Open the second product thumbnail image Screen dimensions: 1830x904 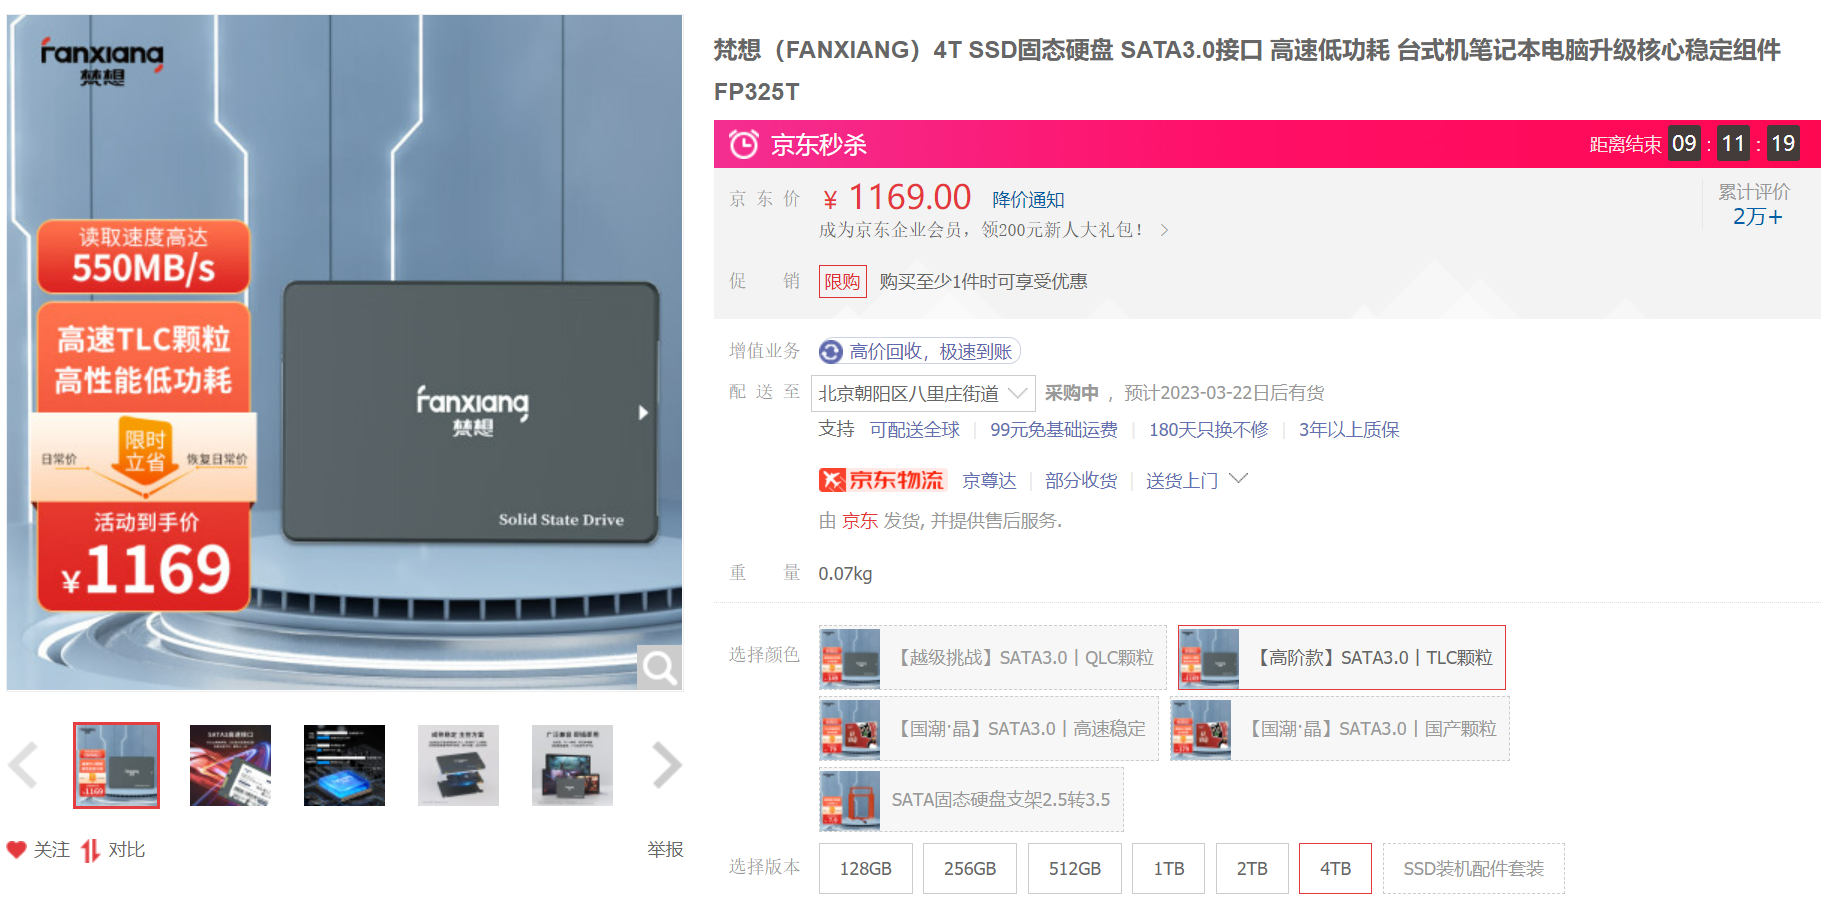230,765
